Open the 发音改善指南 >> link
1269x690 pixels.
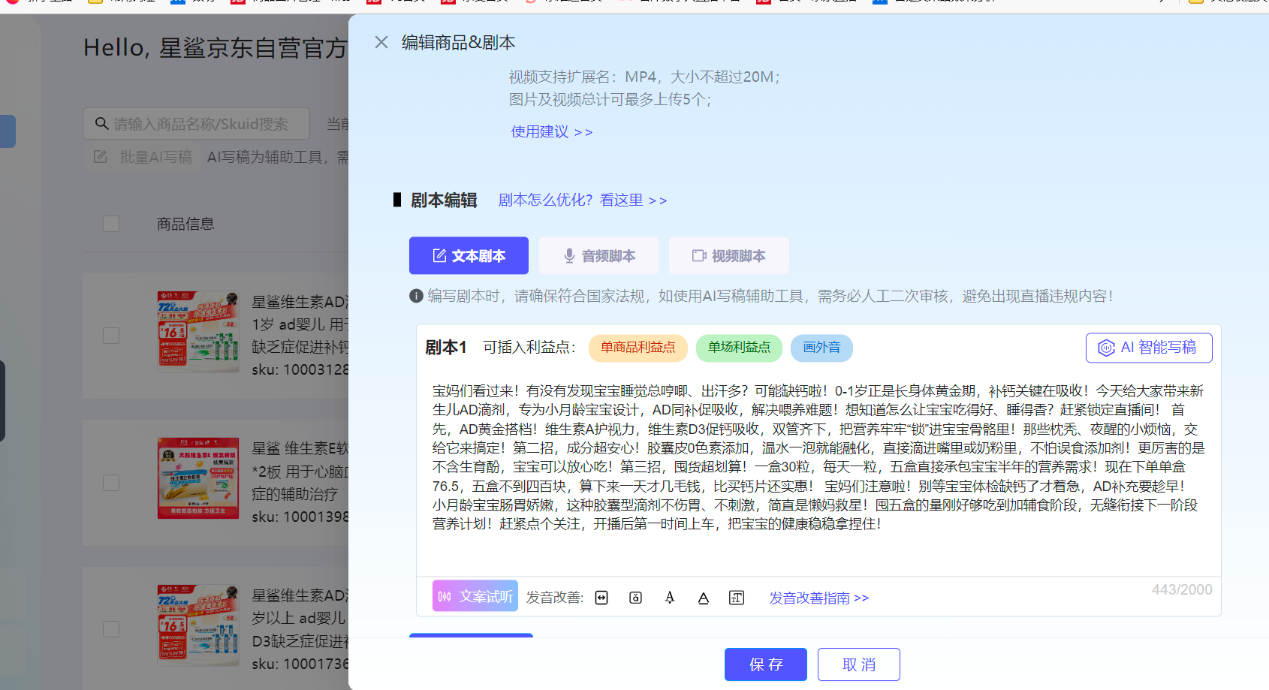[x=819, y=598]
